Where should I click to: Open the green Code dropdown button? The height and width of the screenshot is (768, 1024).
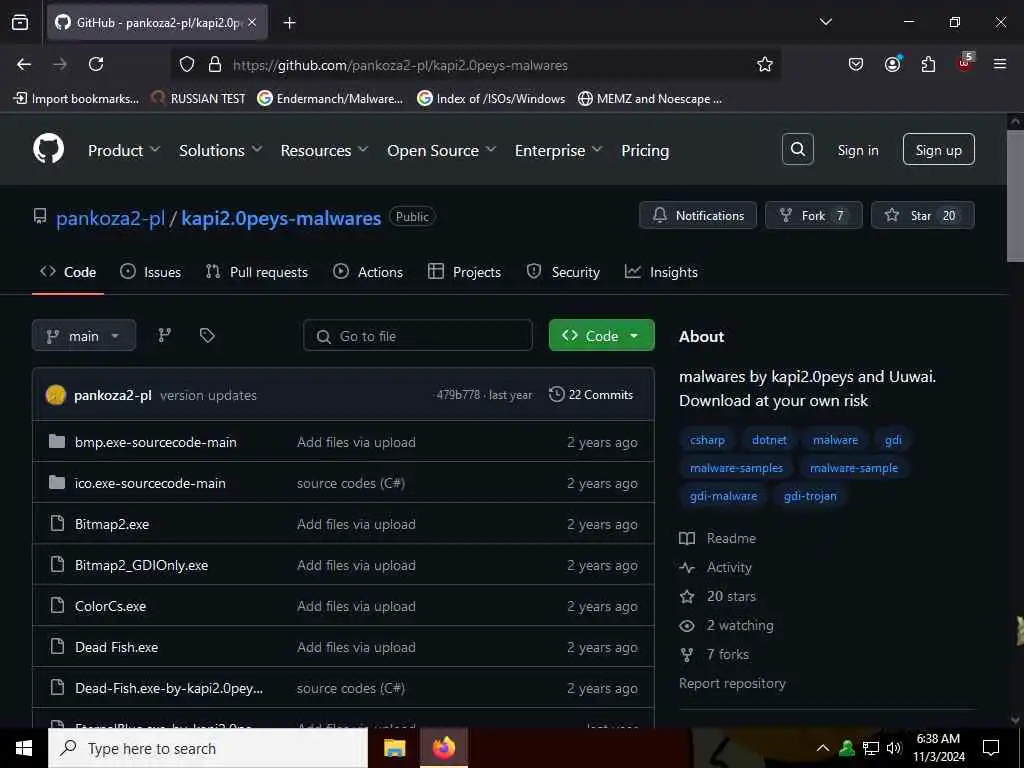[x=601, y=335]
